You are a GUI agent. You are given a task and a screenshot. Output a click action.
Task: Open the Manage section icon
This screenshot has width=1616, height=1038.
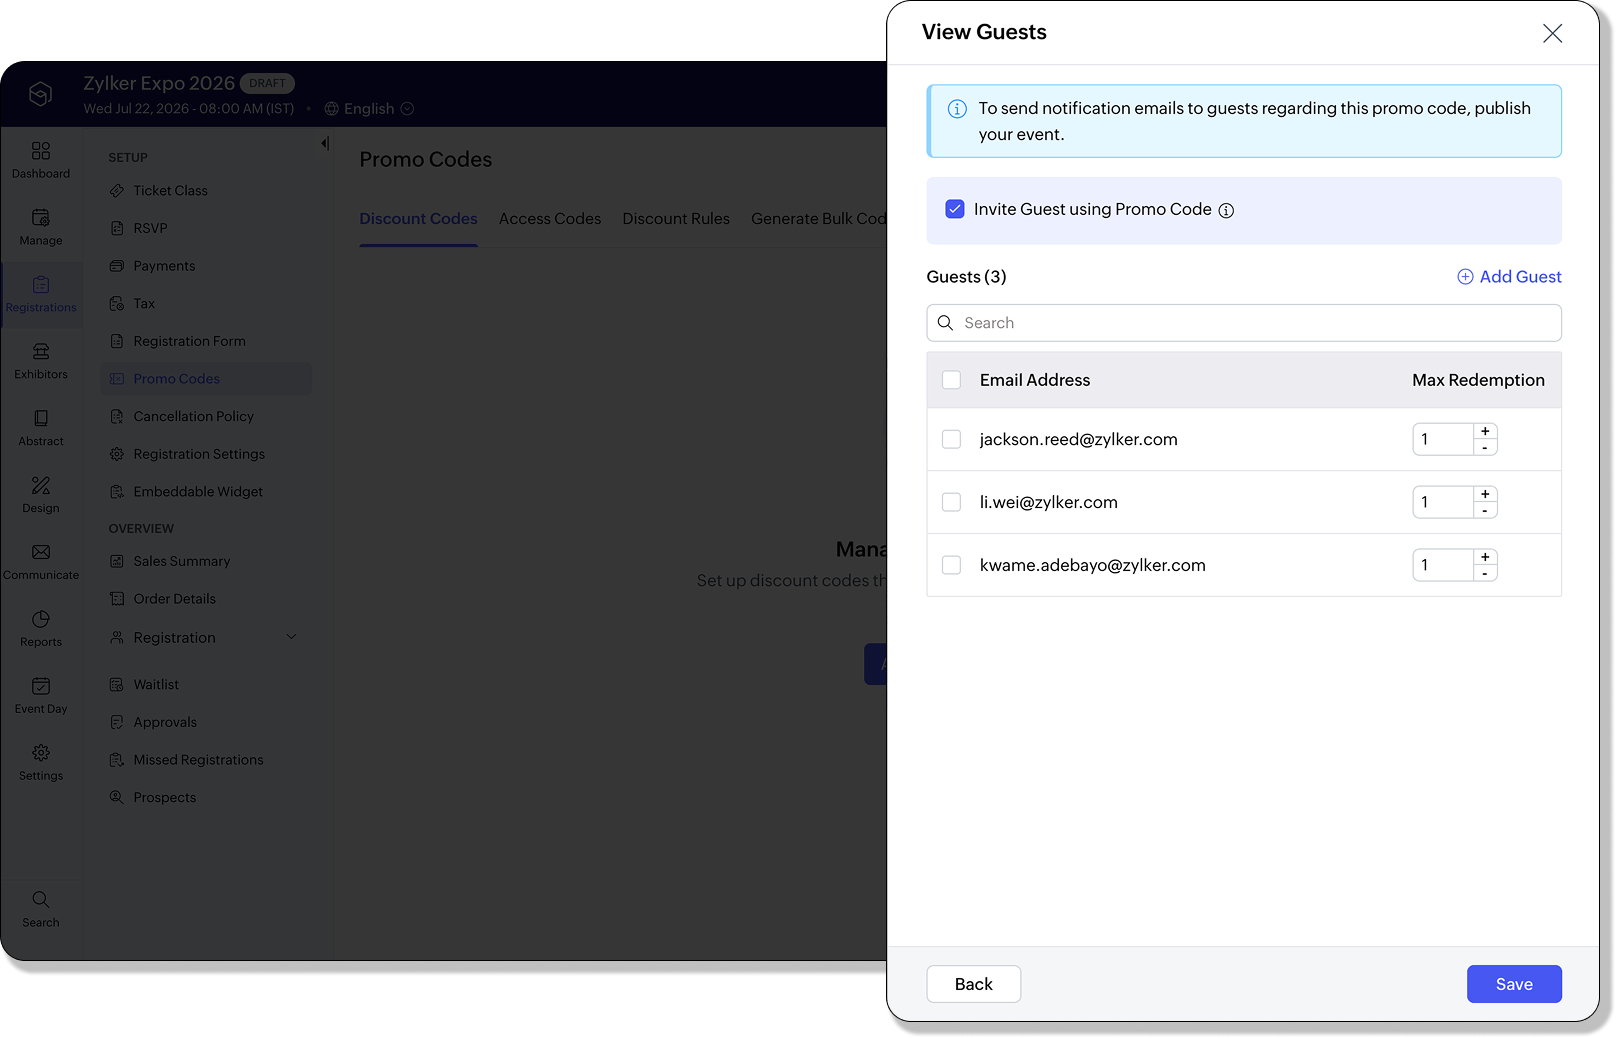click(41, 218)
